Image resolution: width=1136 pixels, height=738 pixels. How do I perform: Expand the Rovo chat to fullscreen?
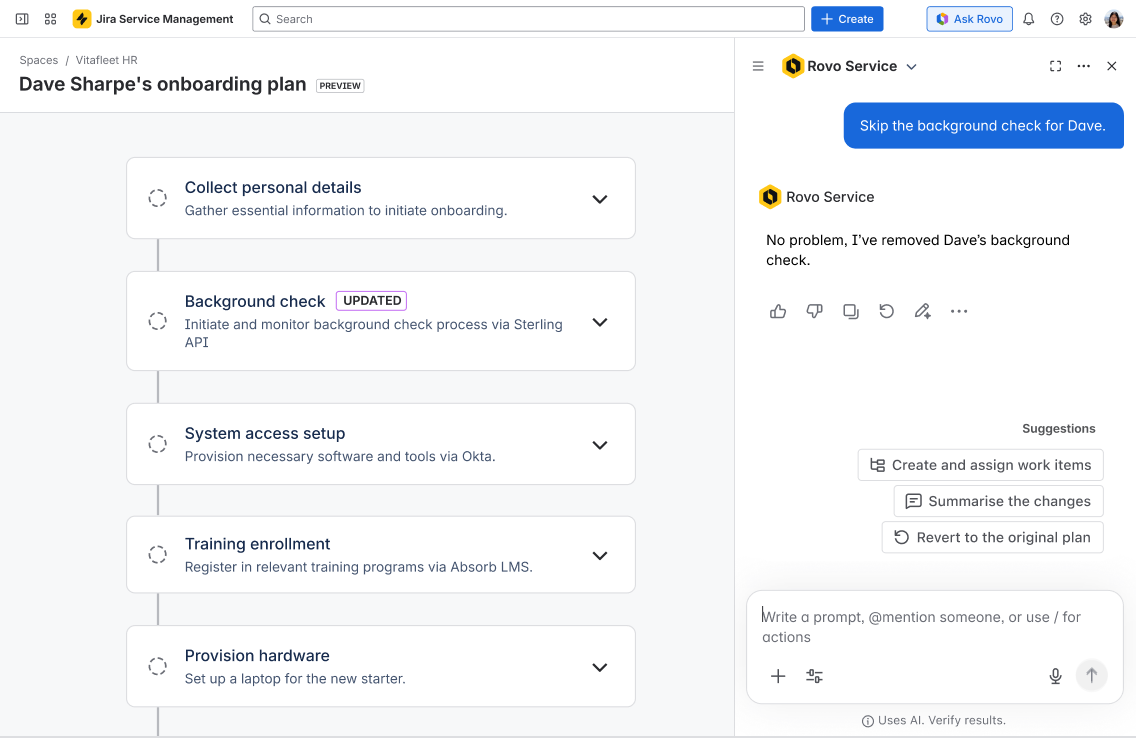pyautogui.click(x=1055, y=66)
